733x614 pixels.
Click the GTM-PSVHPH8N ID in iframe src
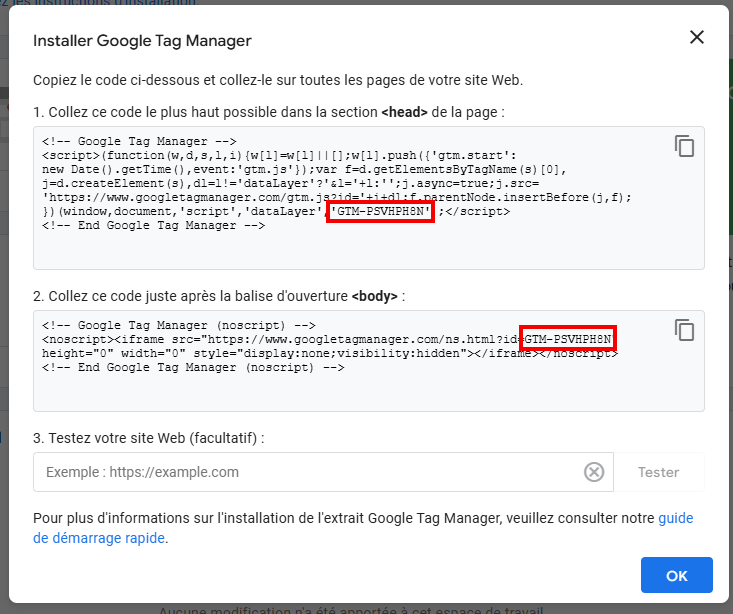point(567,340)
